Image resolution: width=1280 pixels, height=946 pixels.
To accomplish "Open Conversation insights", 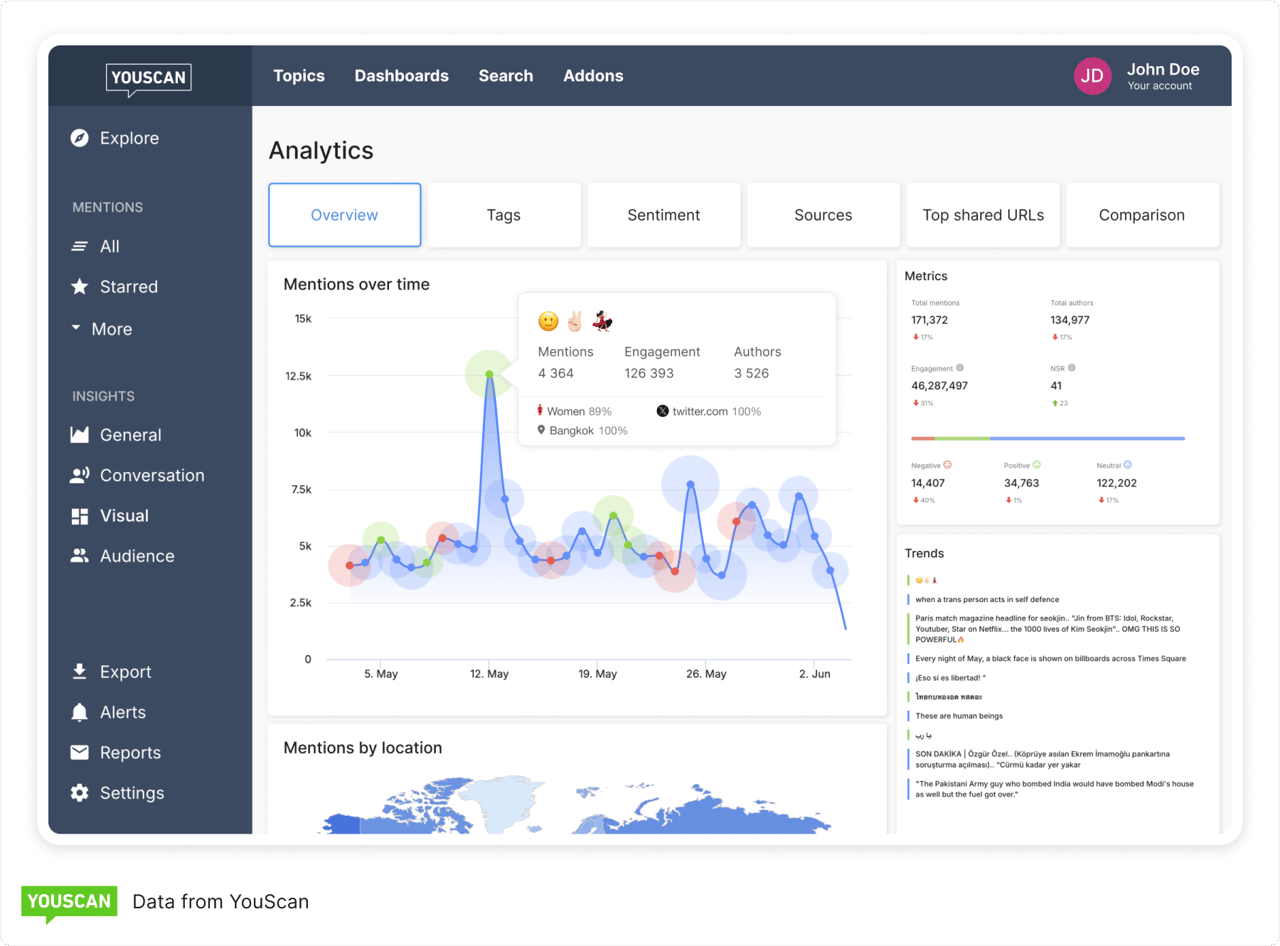I will point(153,475).
